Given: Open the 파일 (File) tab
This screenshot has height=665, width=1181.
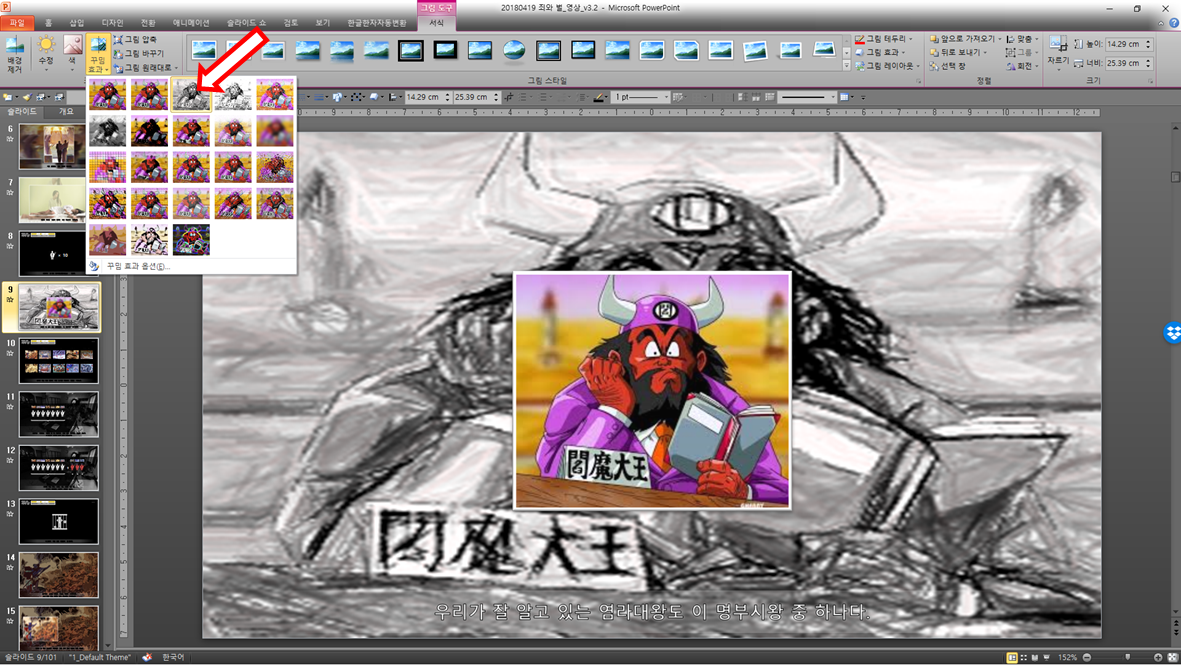Looking at the screenshot, I should pos(17,23).
